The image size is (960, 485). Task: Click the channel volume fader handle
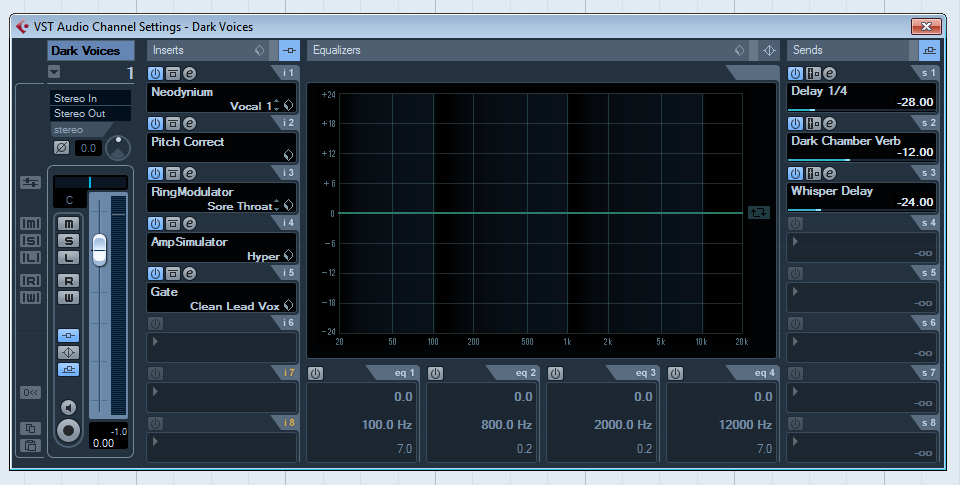(x=98, y=249)
